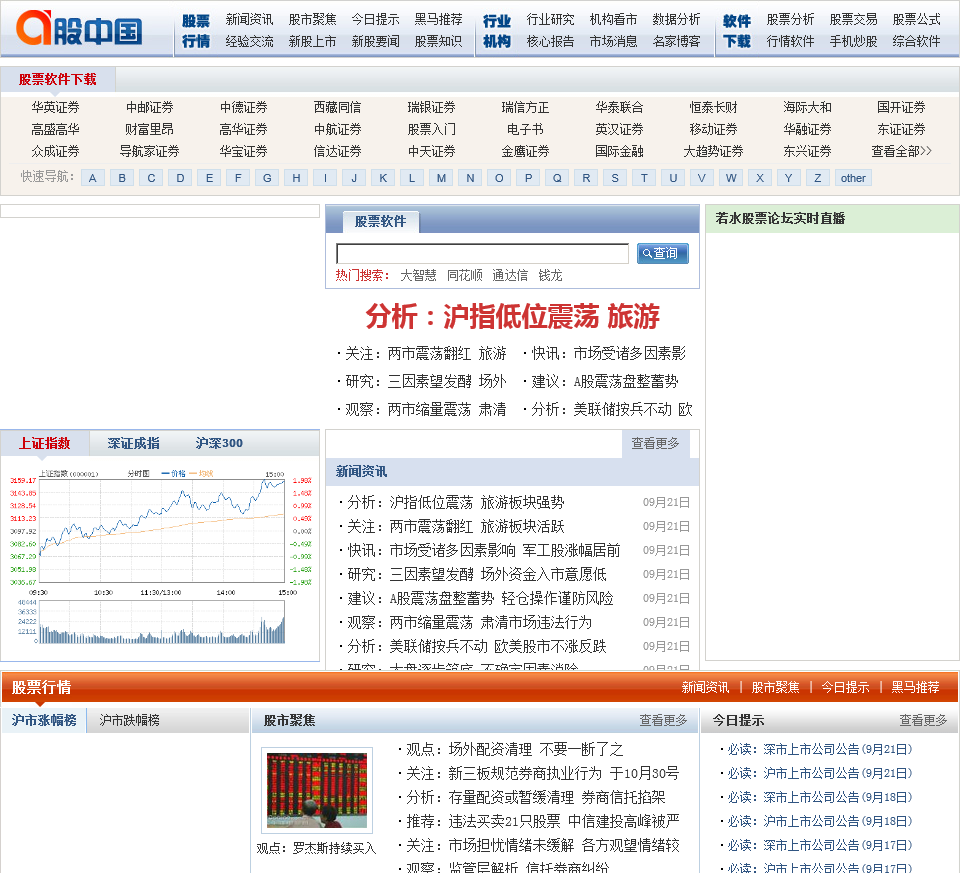The image size is (960, 873).
Task: Click the stock board photo thumbnail
Action: point(317,790)
